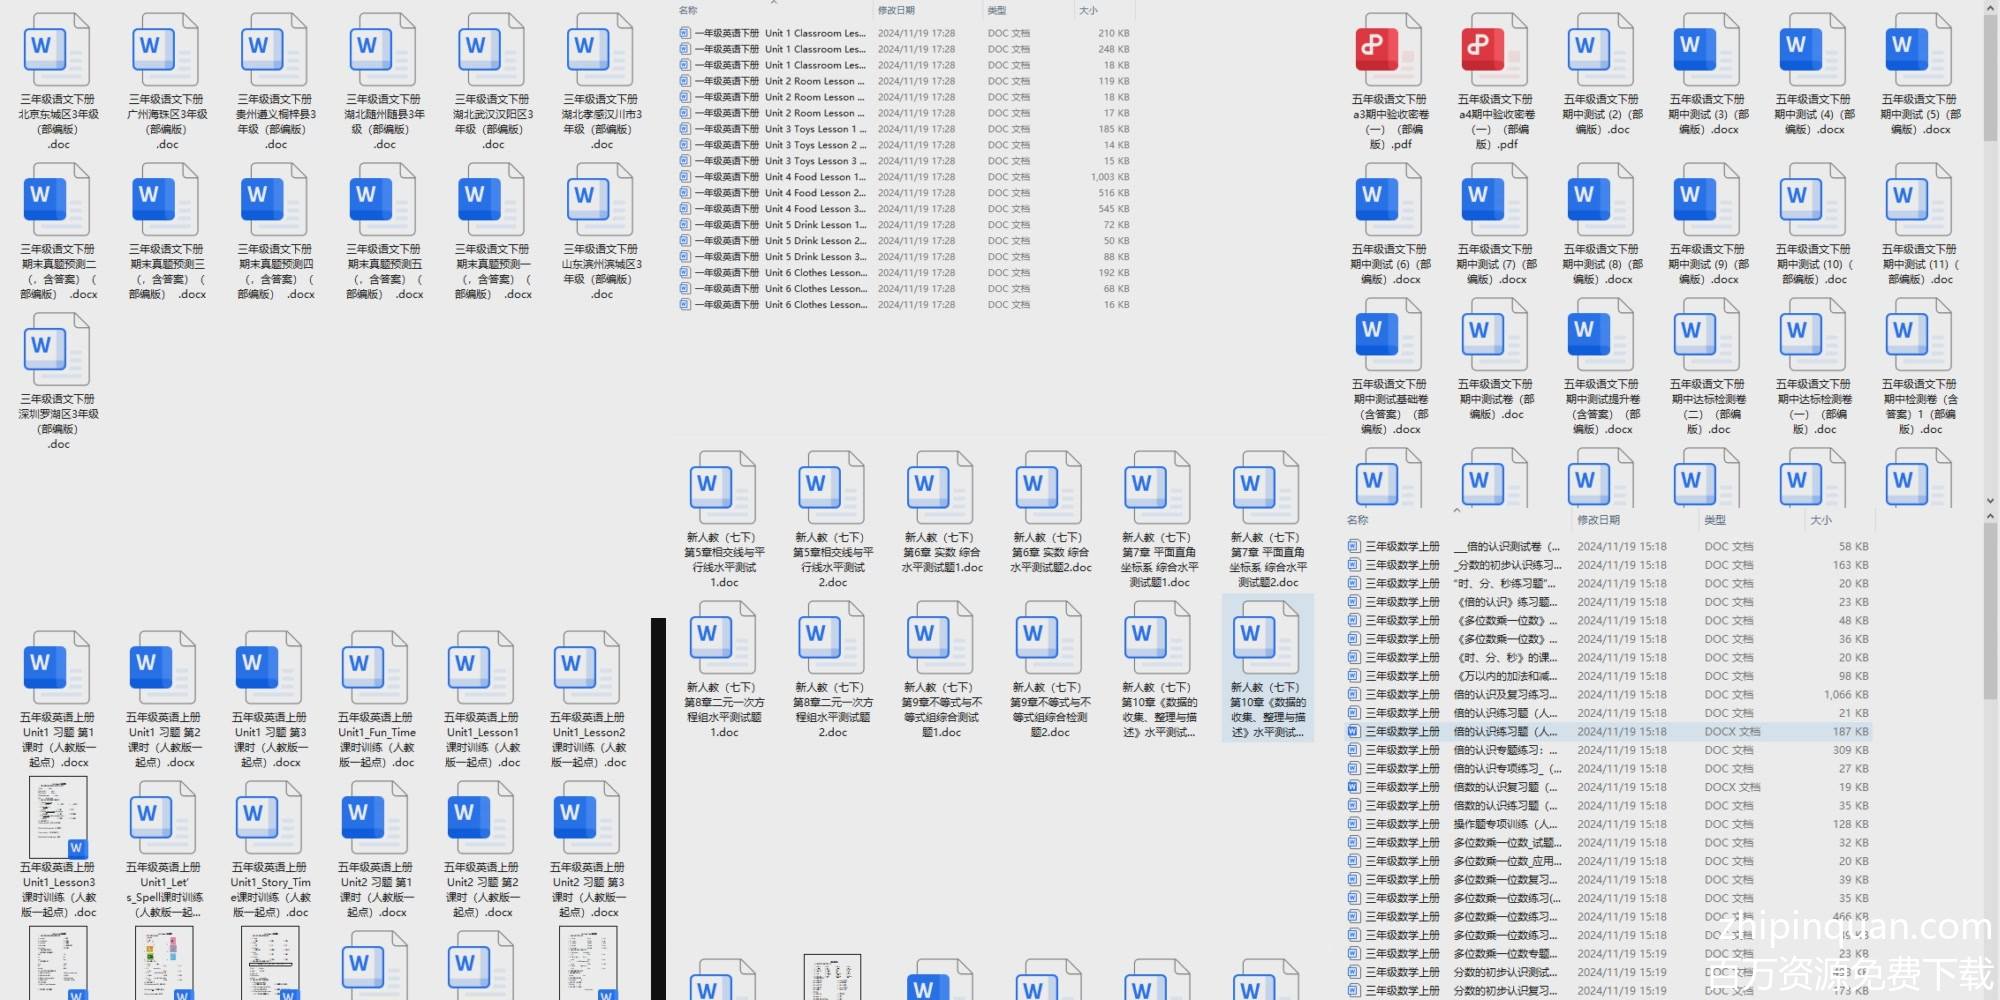Sort English file list by 修改日期 column
Viewport: 2000px width, 1000px height.
tap(896, 10)
